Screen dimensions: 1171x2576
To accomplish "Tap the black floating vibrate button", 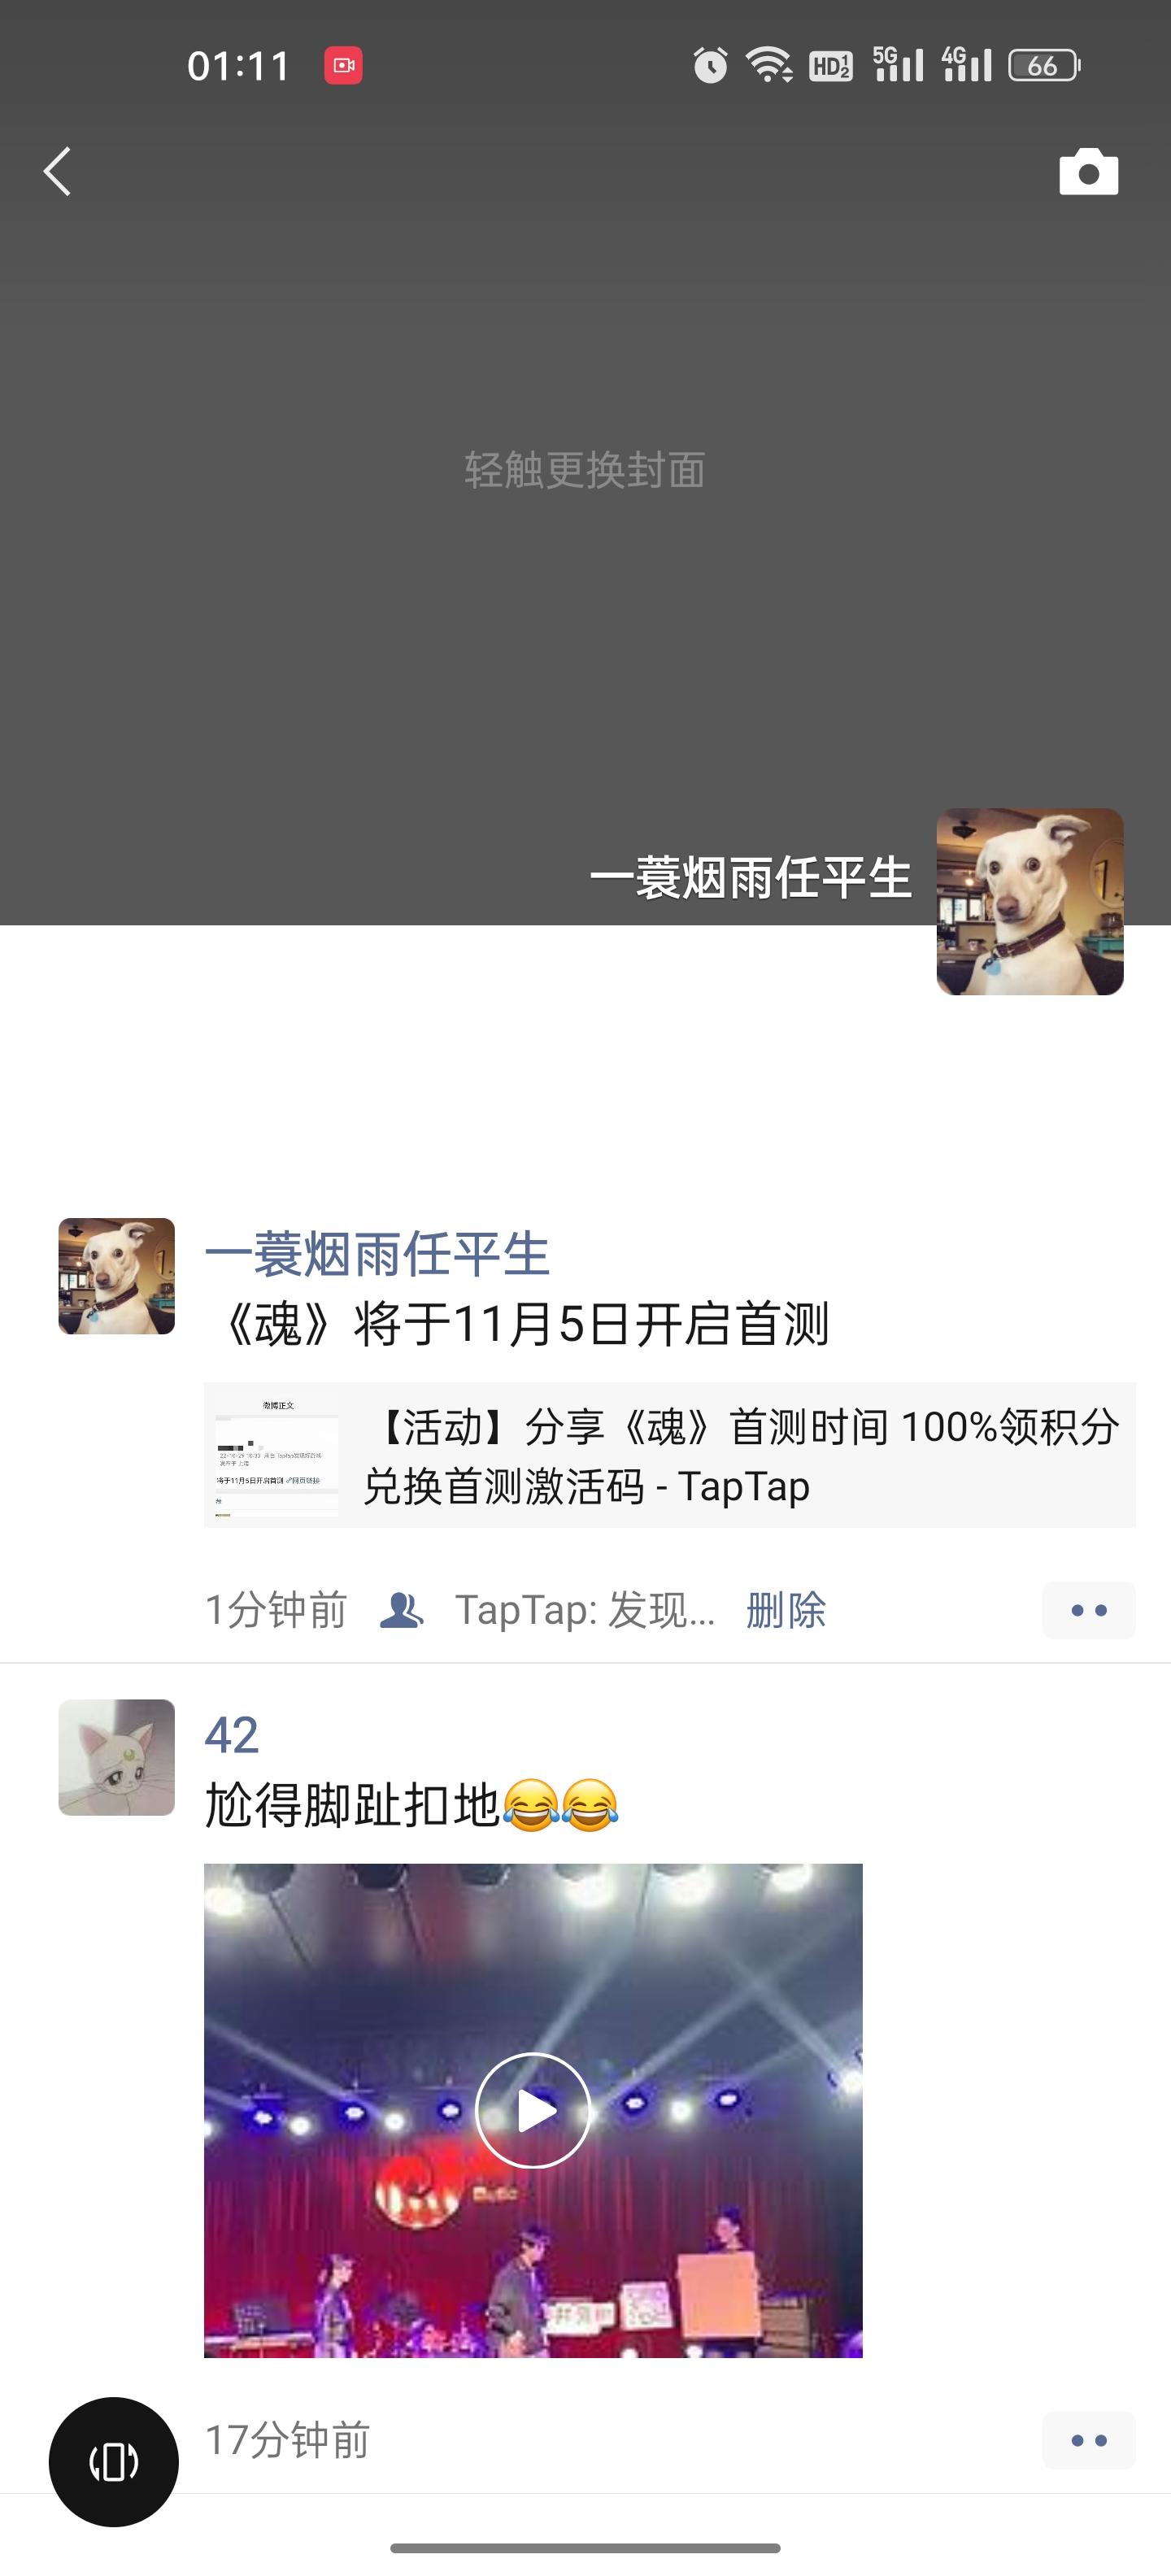I will tap(114, 2462).
